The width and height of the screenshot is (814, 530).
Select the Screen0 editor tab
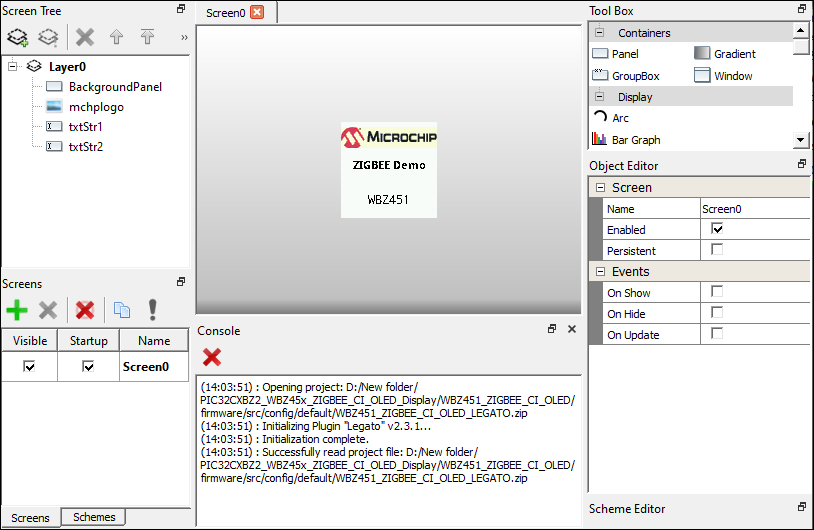tap(225, 12)
